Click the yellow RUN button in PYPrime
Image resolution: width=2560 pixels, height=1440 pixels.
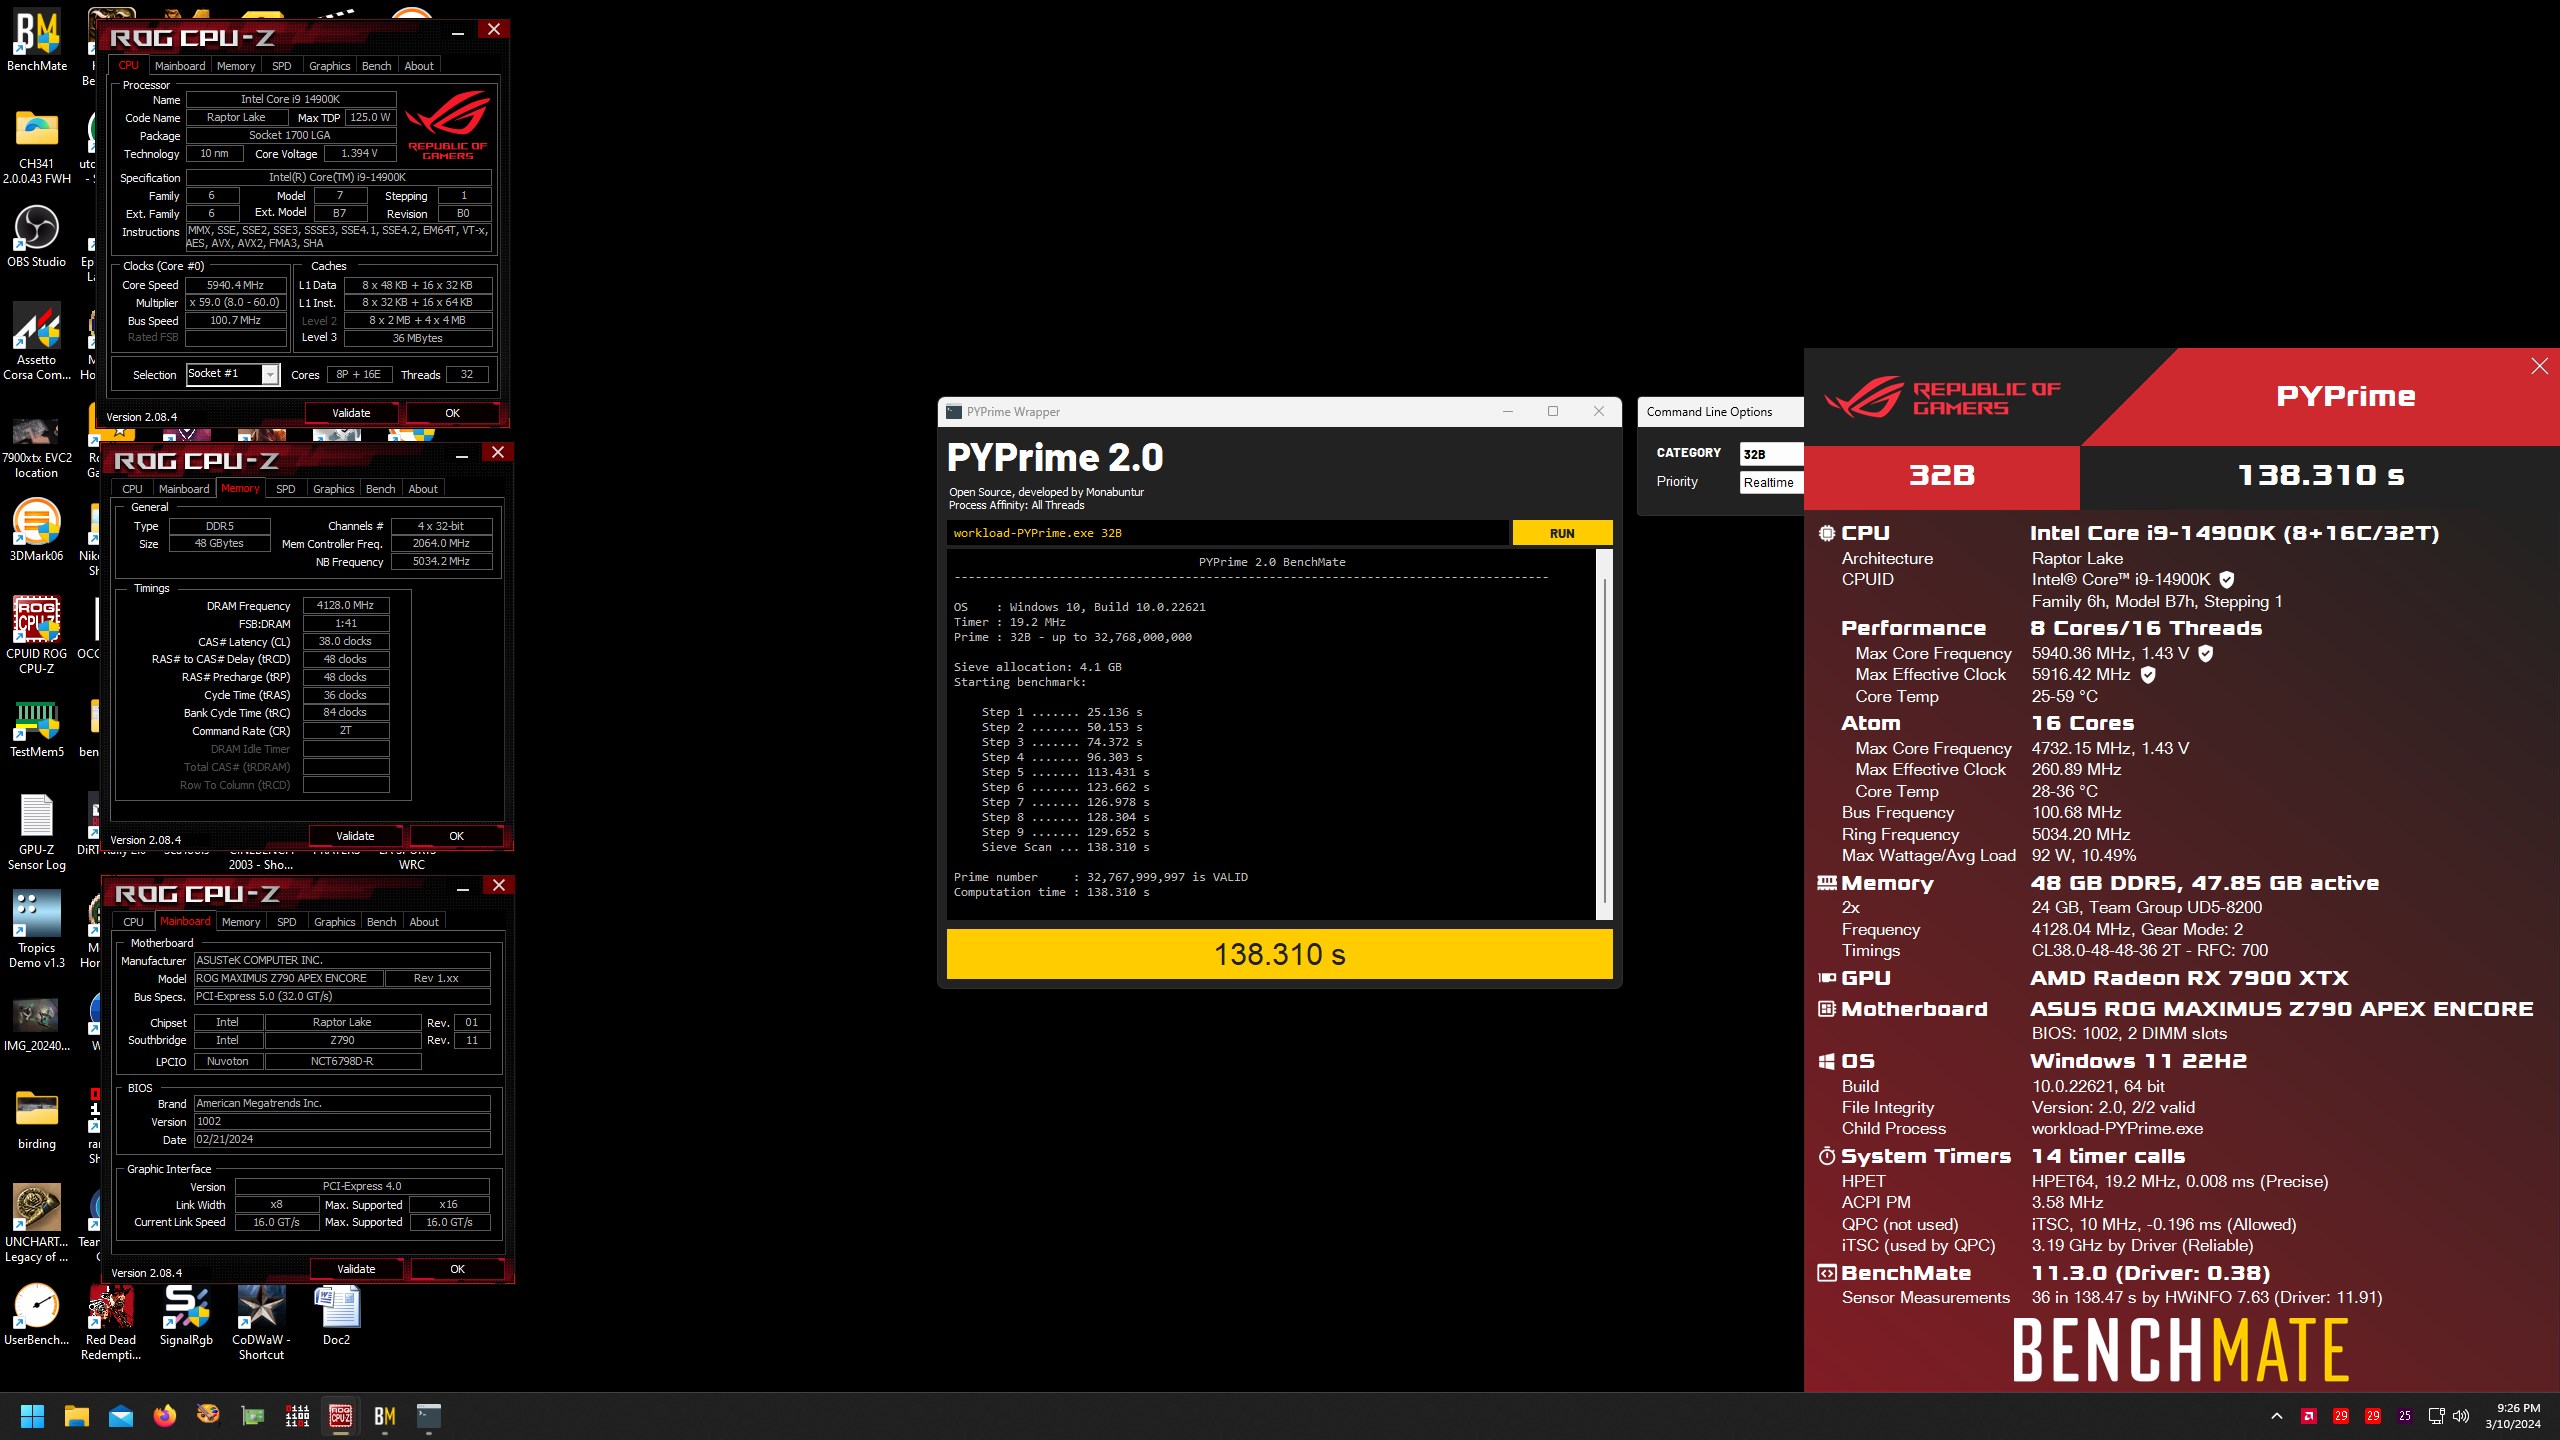(x=1562, y=533)
